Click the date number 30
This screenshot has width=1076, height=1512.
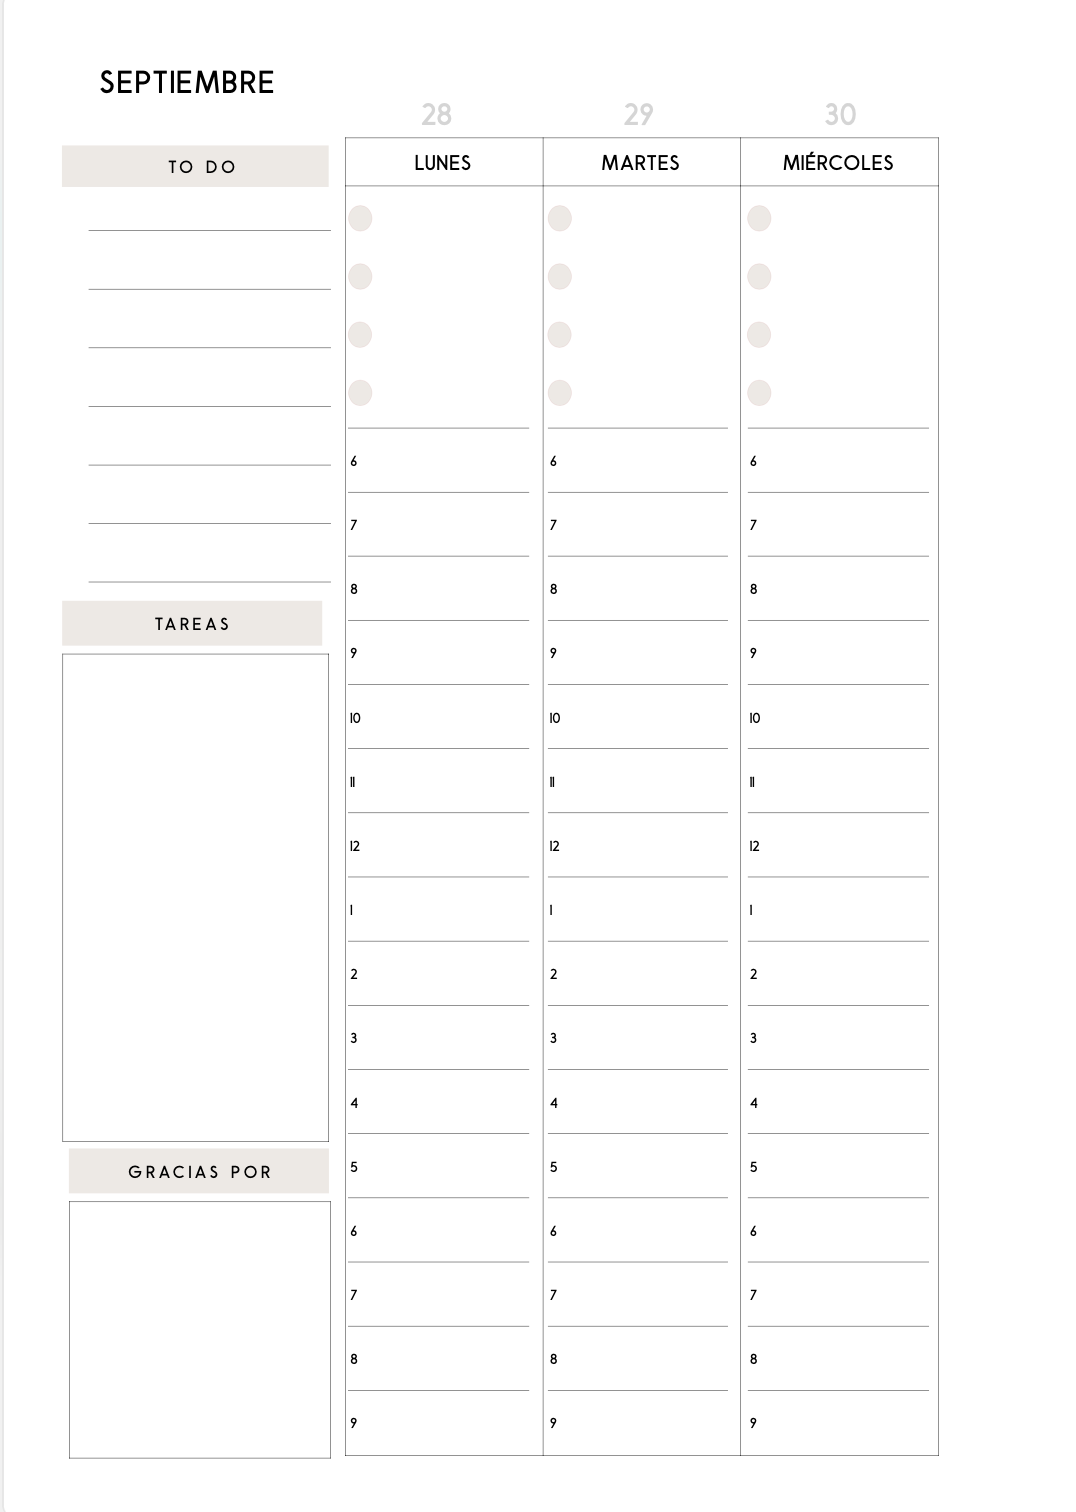click(840, 115)
